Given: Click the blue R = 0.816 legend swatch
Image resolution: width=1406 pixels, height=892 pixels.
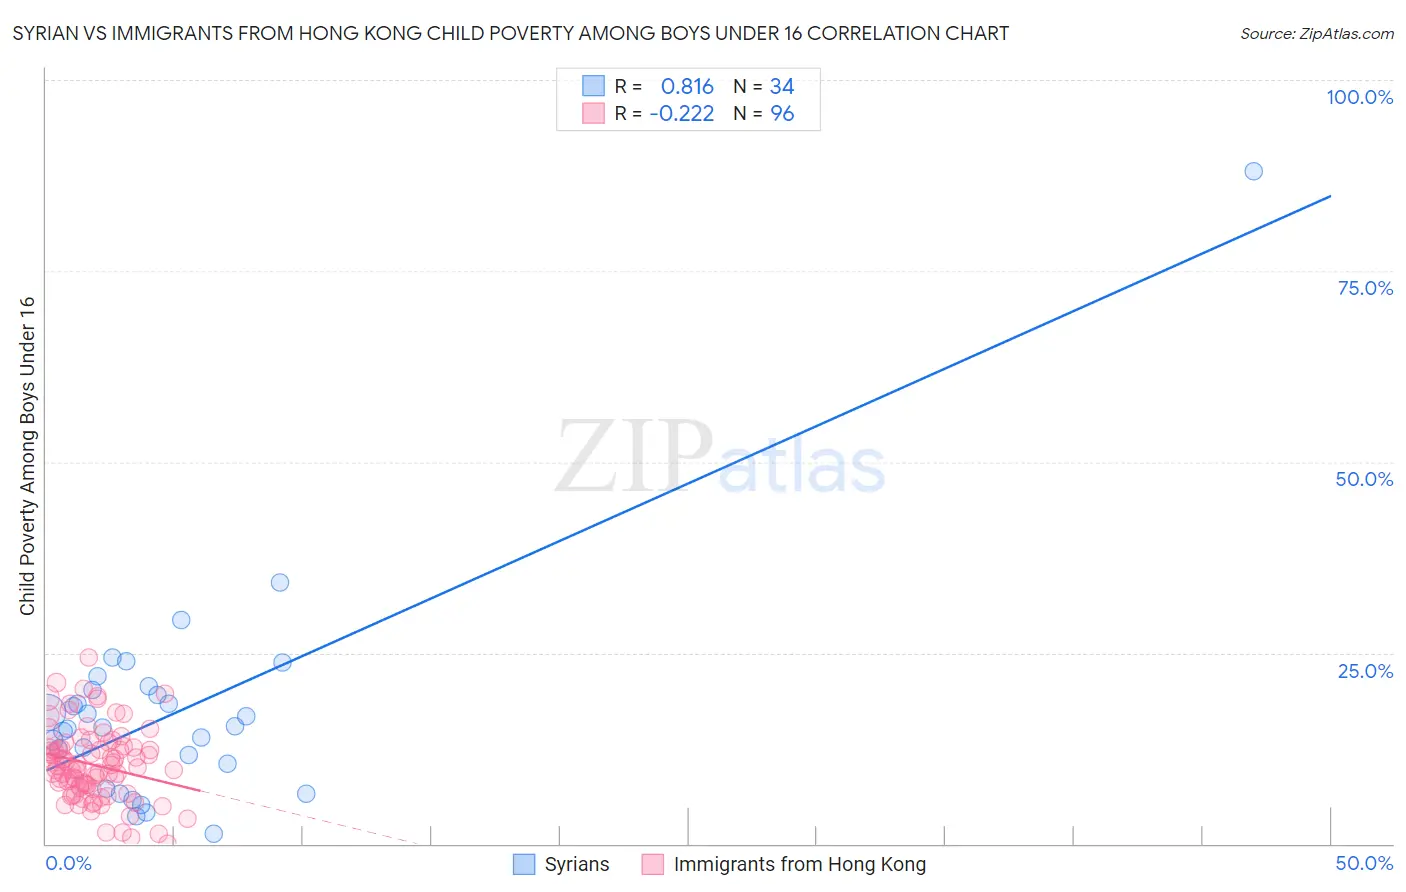Looking at the screenshot, I should pos(593,86).
